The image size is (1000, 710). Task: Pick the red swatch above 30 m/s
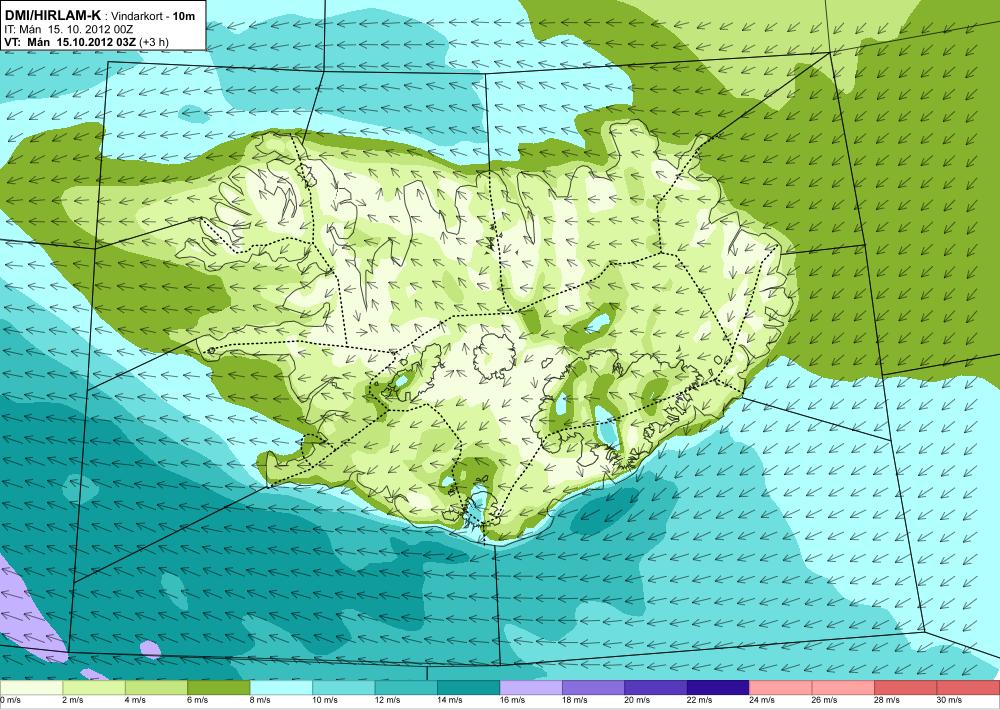969,688
